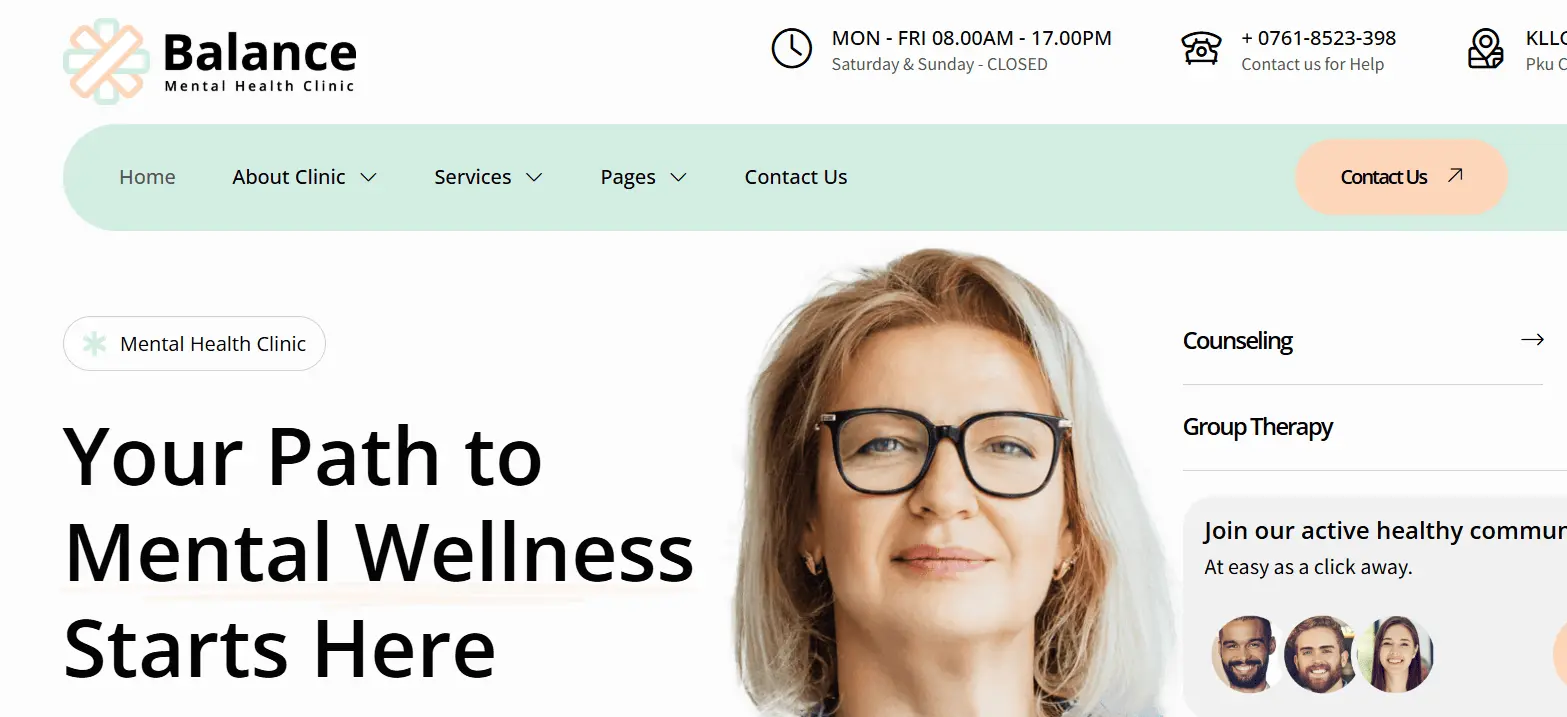Image resolution: width=1567 pixels, height=717 pixels.
Task: Click the arrow icon next to Counseling
Action: [x=1532, y=340]
